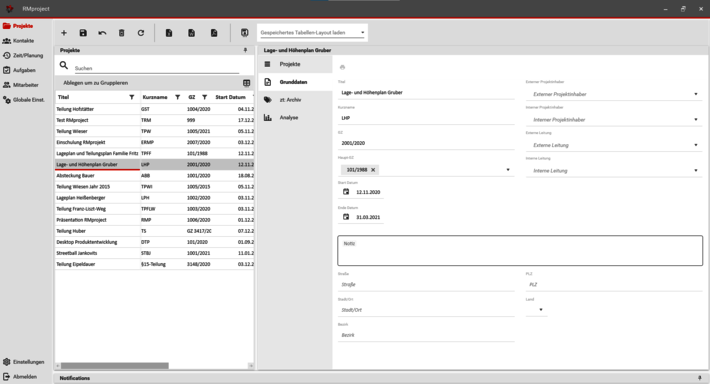Screen dimensions: 710x384
Task: Add a new project with the plus icon
Action: 64,33
